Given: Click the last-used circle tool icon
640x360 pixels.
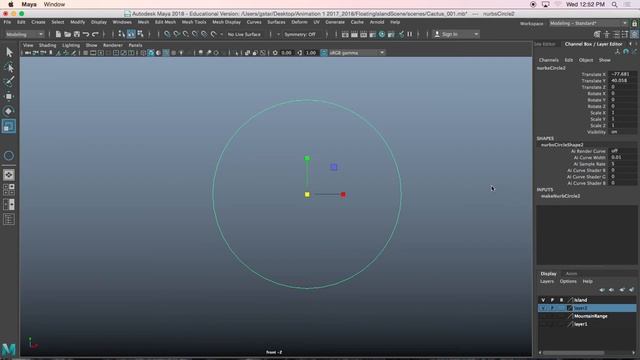Looking at the screenshot, I should pos(9,156).
